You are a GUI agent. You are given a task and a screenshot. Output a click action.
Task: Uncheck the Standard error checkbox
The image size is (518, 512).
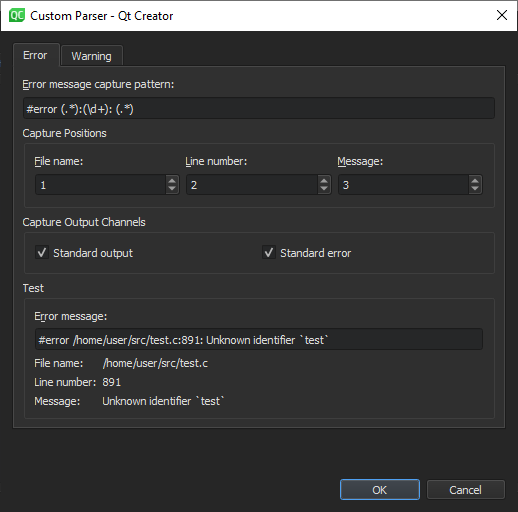(x=269, y=252)
